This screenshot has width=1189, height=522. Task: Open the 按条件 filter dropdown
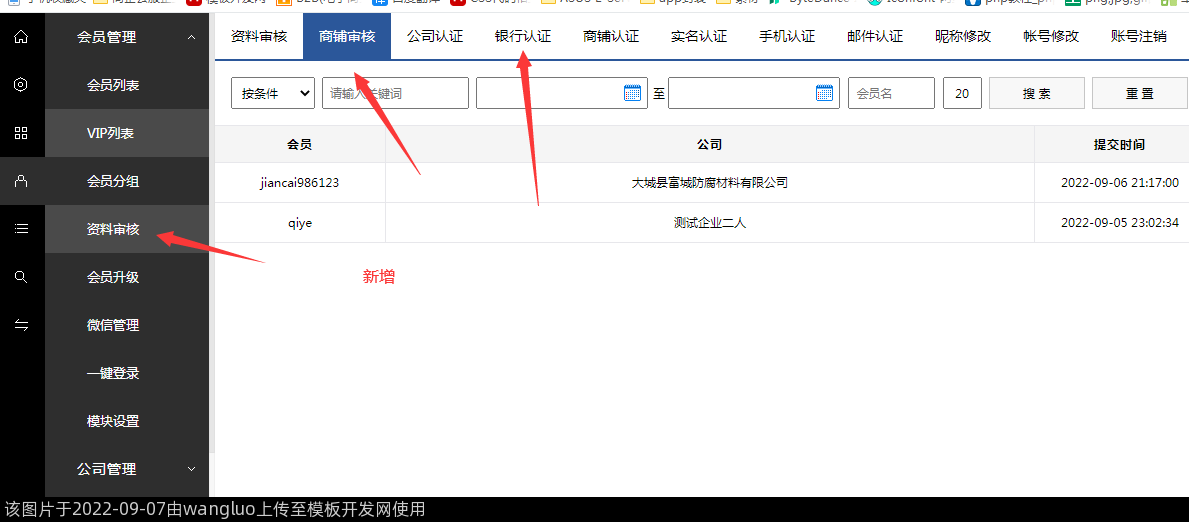272,93
